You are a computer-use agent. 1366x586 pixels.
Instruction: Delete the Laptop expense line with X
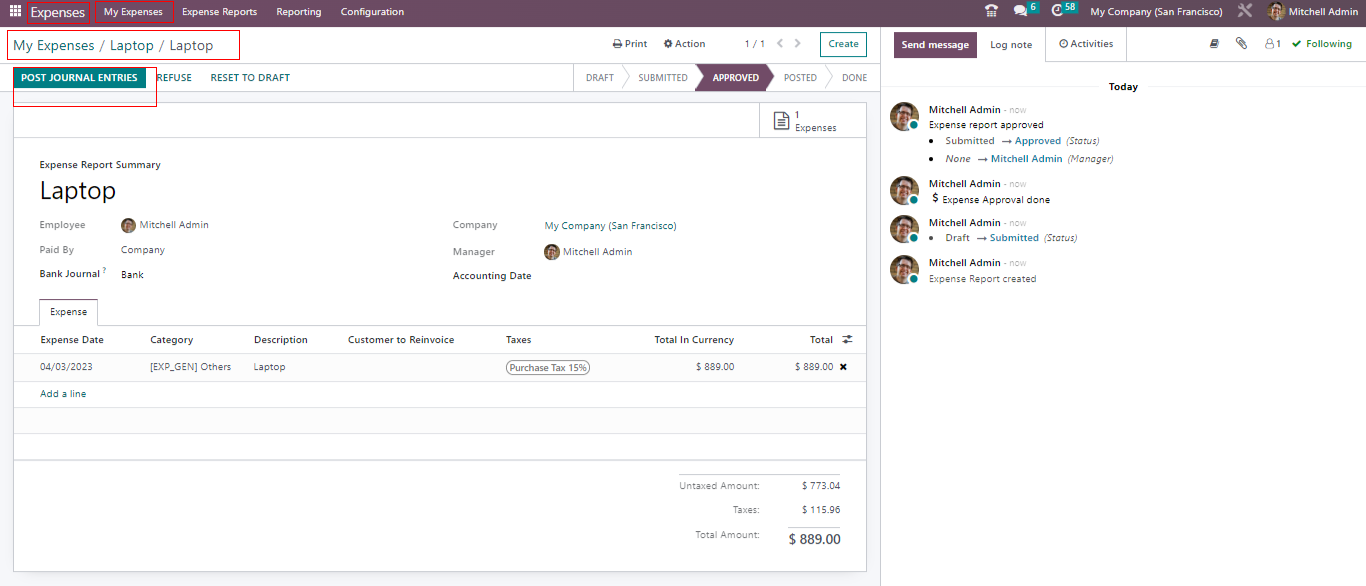843,367
